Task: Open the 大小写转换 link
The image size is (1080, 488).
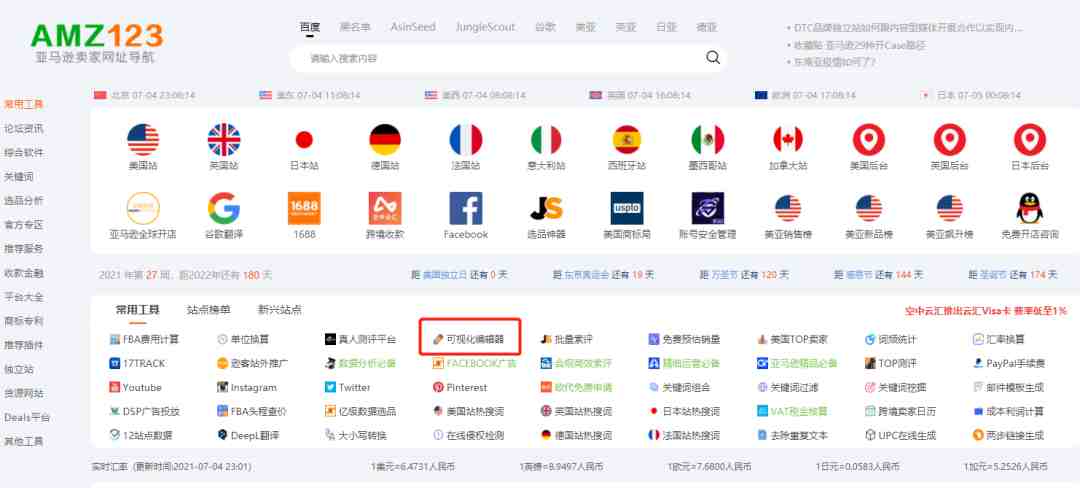Action: 355,436
